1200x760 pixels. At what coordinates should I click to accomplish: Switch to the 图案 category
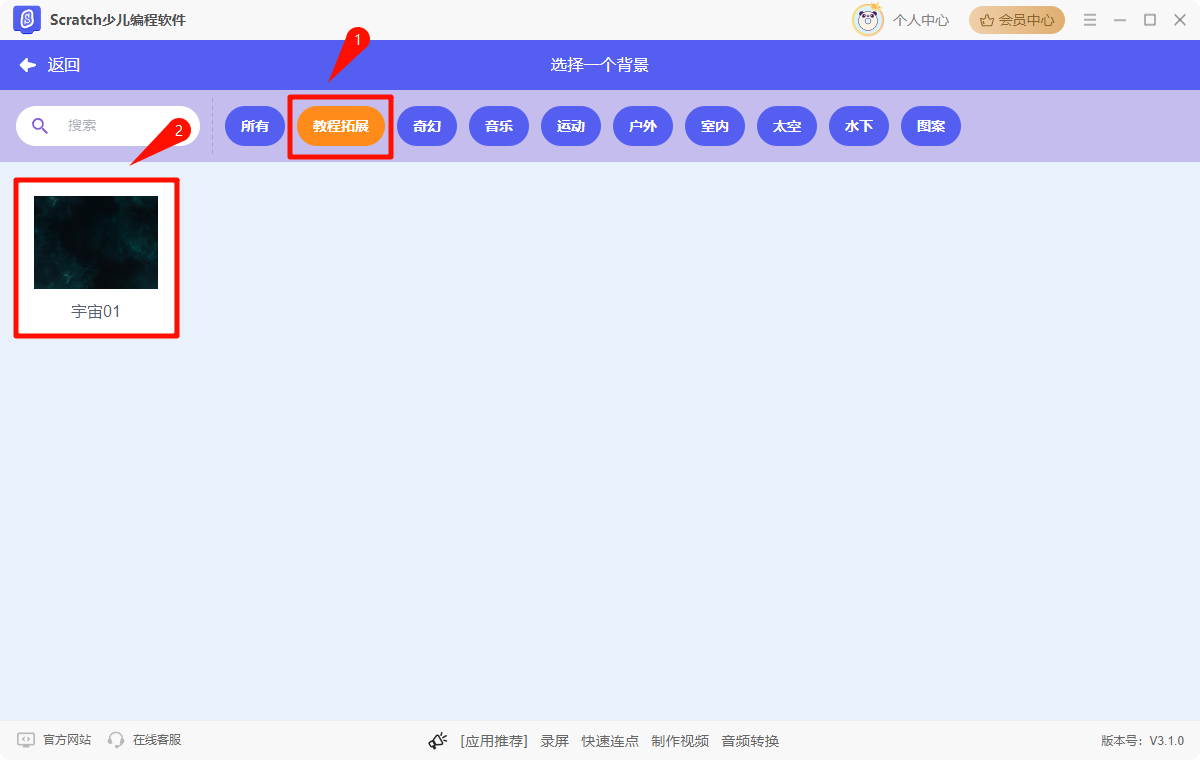(x=930, y=126)
